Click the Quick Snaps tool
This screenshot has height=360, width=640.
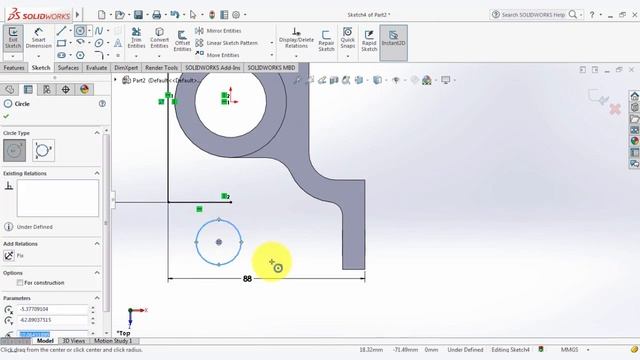coord(347,38)
